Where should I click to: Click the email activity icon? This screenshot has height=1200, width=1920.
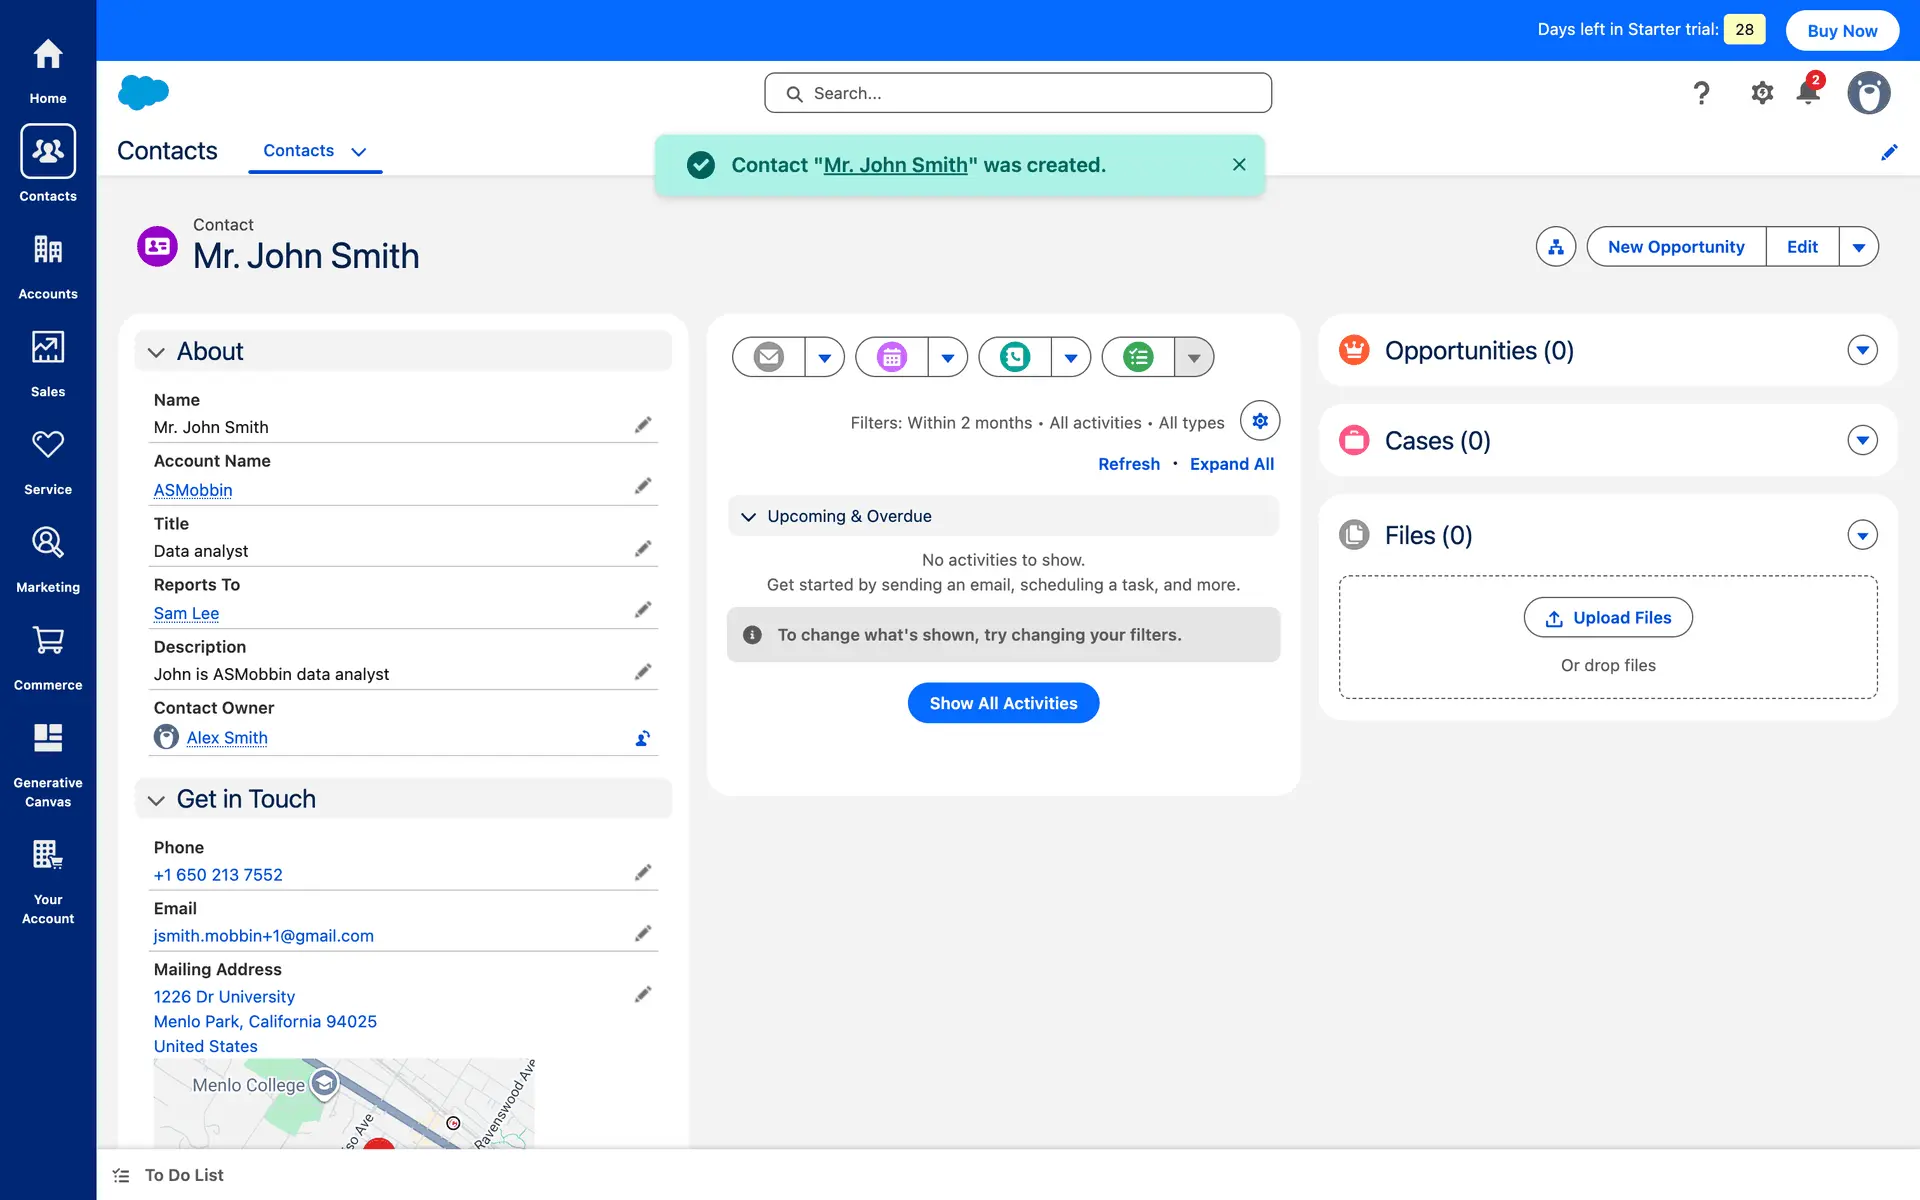768,357
